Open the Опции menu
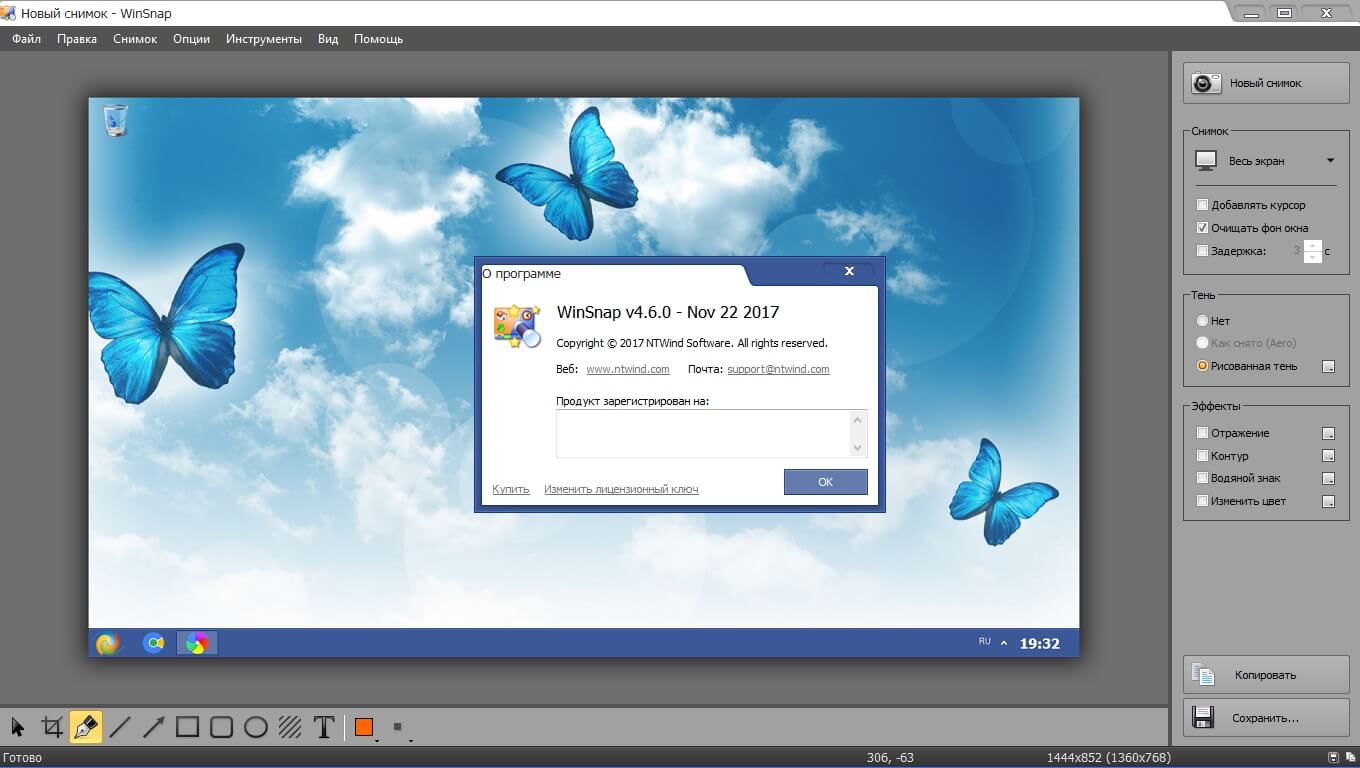 pyautogui.click(x=191, y=39)
